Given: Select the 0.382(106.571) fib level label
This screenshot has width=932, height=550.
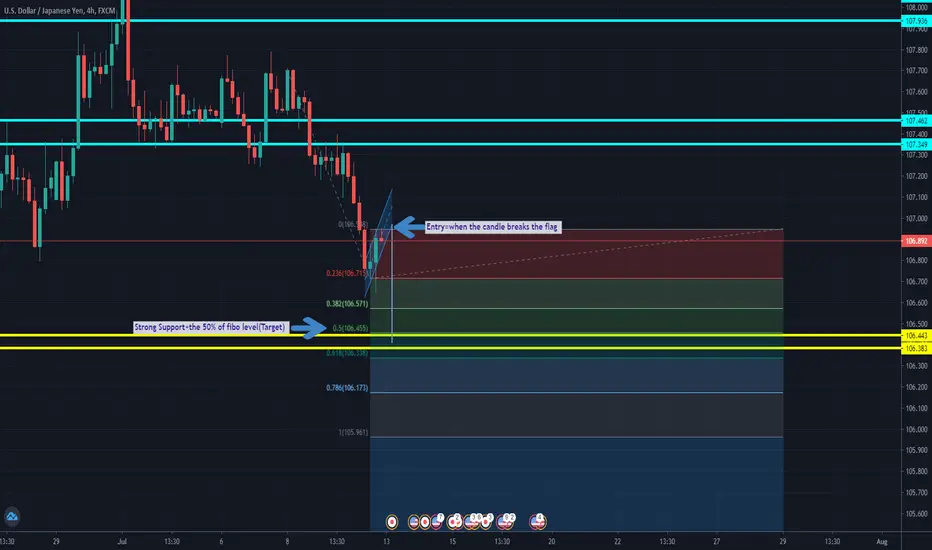Looking at the screenshot, I should pyautogui.click(x=347, y=304).
